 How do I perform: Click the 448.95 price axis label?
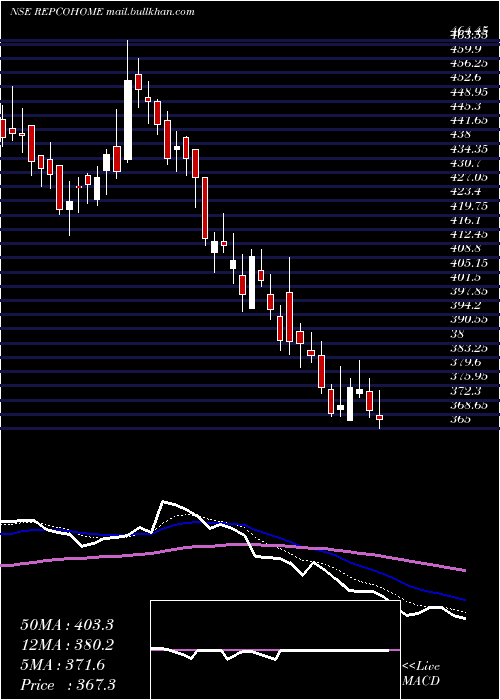point(467,92)
